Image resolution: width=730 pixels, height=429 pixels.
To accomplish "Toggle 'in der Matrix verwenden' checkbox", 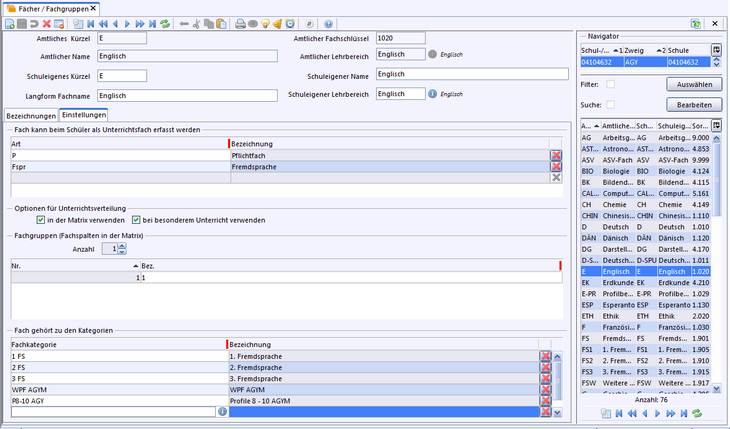I will [x=41, y=219].
